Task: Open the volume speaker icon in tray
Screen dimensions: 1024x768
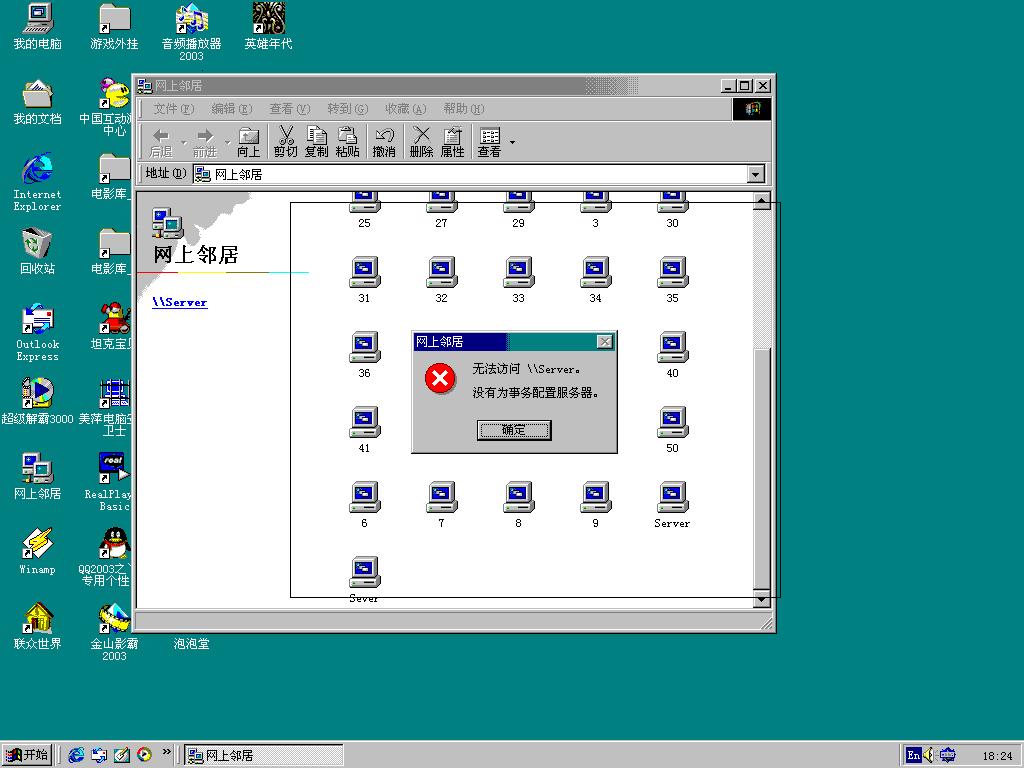Action: (x=929, y=756)
